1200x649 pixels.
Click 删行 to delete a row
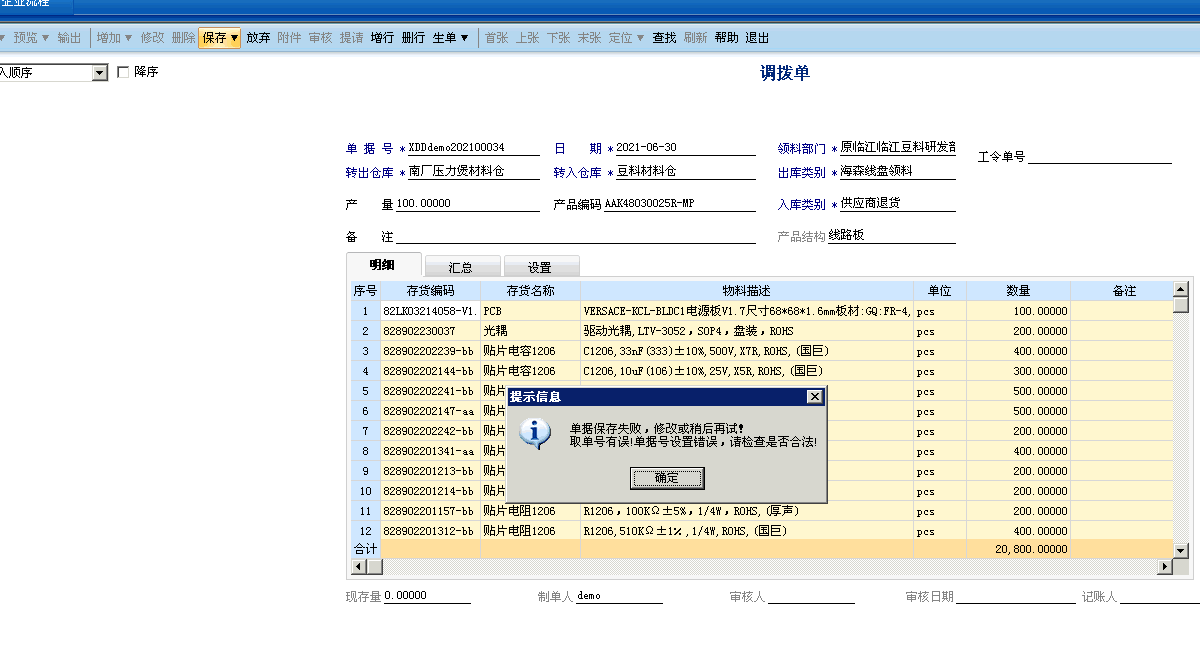click(413, 38)
